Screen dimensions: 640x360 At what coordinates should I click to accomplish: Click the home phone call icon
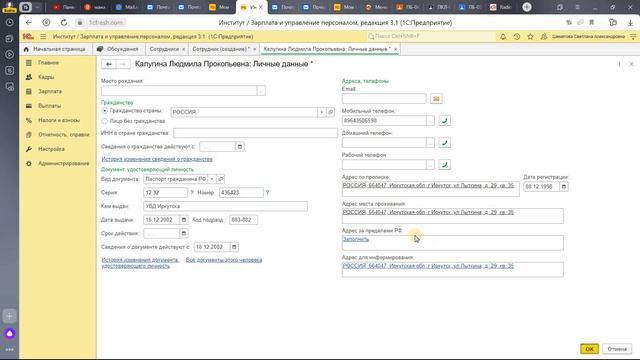click(x=444, y=143)
